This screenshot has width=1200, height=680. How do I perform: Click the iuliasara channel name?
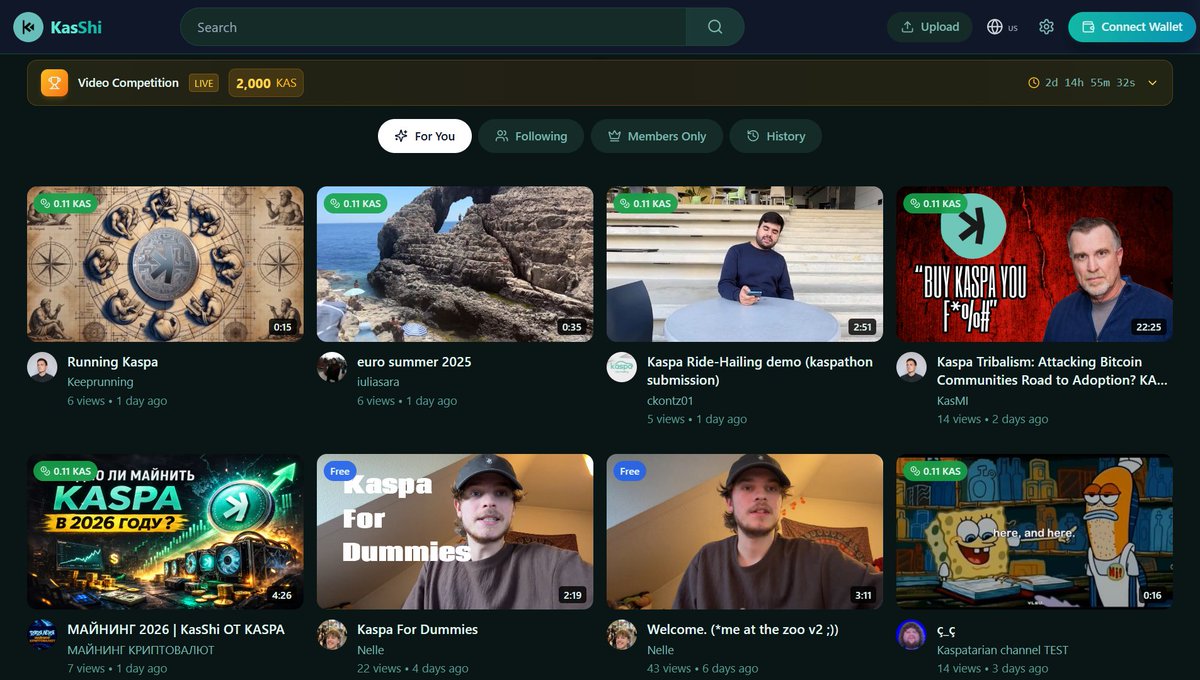click(x=378, y=382)
